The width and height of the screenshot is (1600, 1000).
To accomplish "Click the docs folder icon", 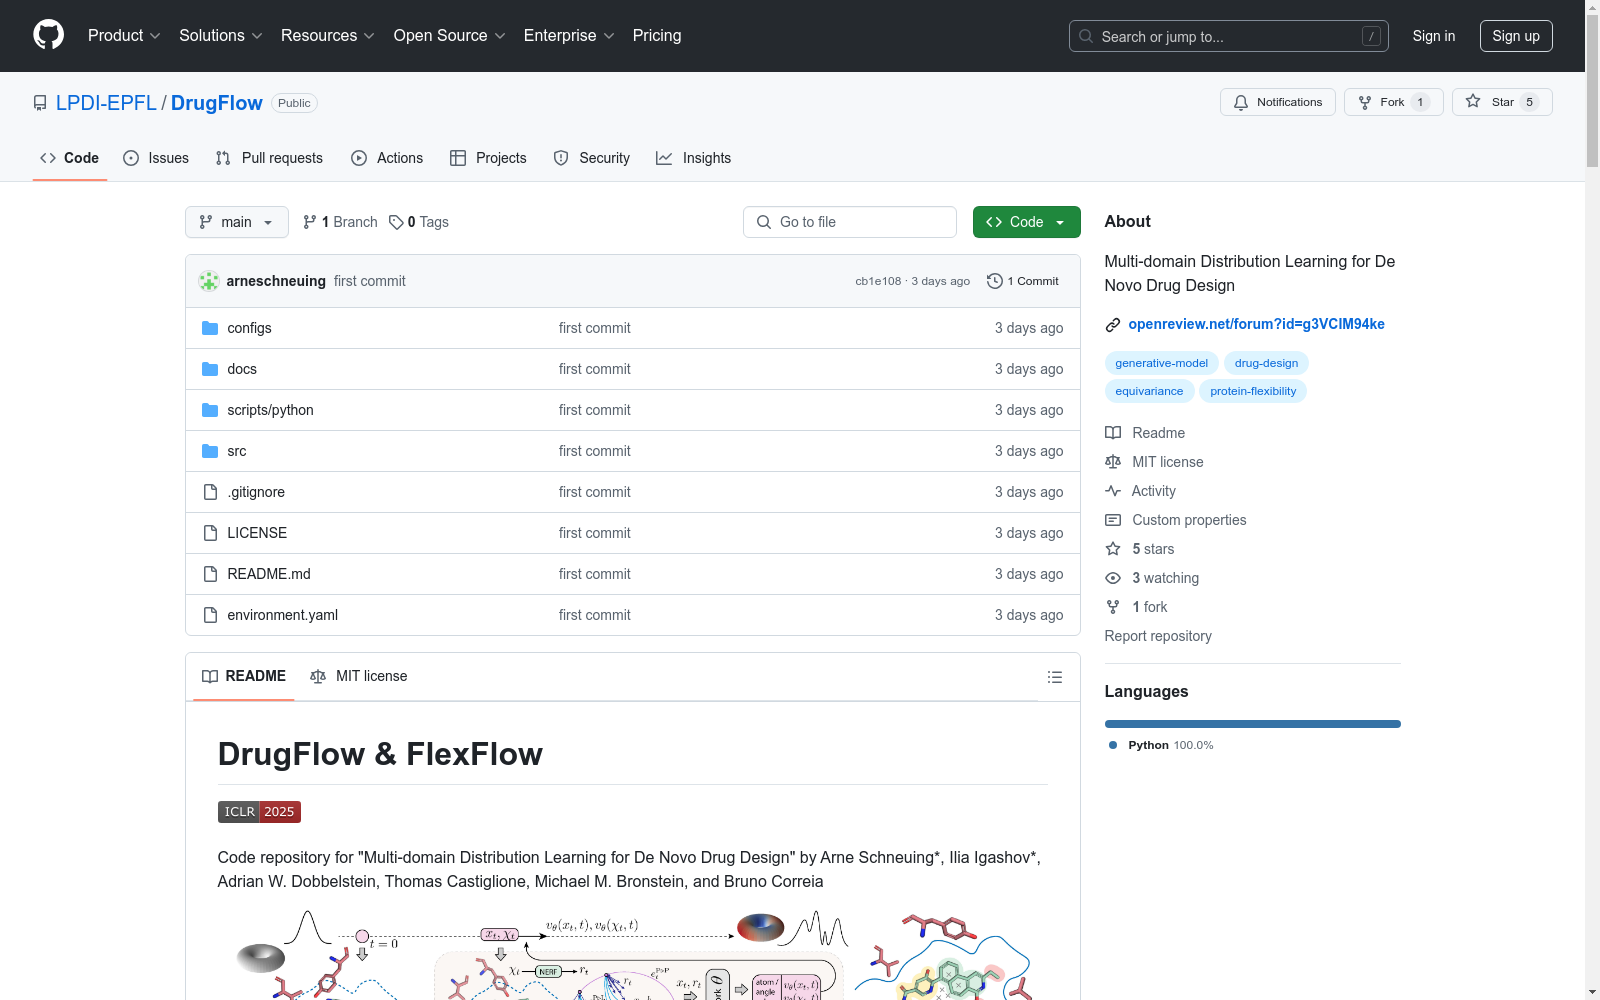I will click(x=210, y=369).
